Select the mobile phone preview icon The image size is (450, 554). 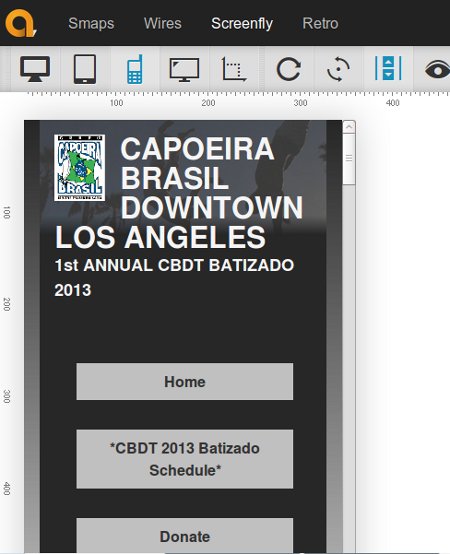(x=135, y=69)
